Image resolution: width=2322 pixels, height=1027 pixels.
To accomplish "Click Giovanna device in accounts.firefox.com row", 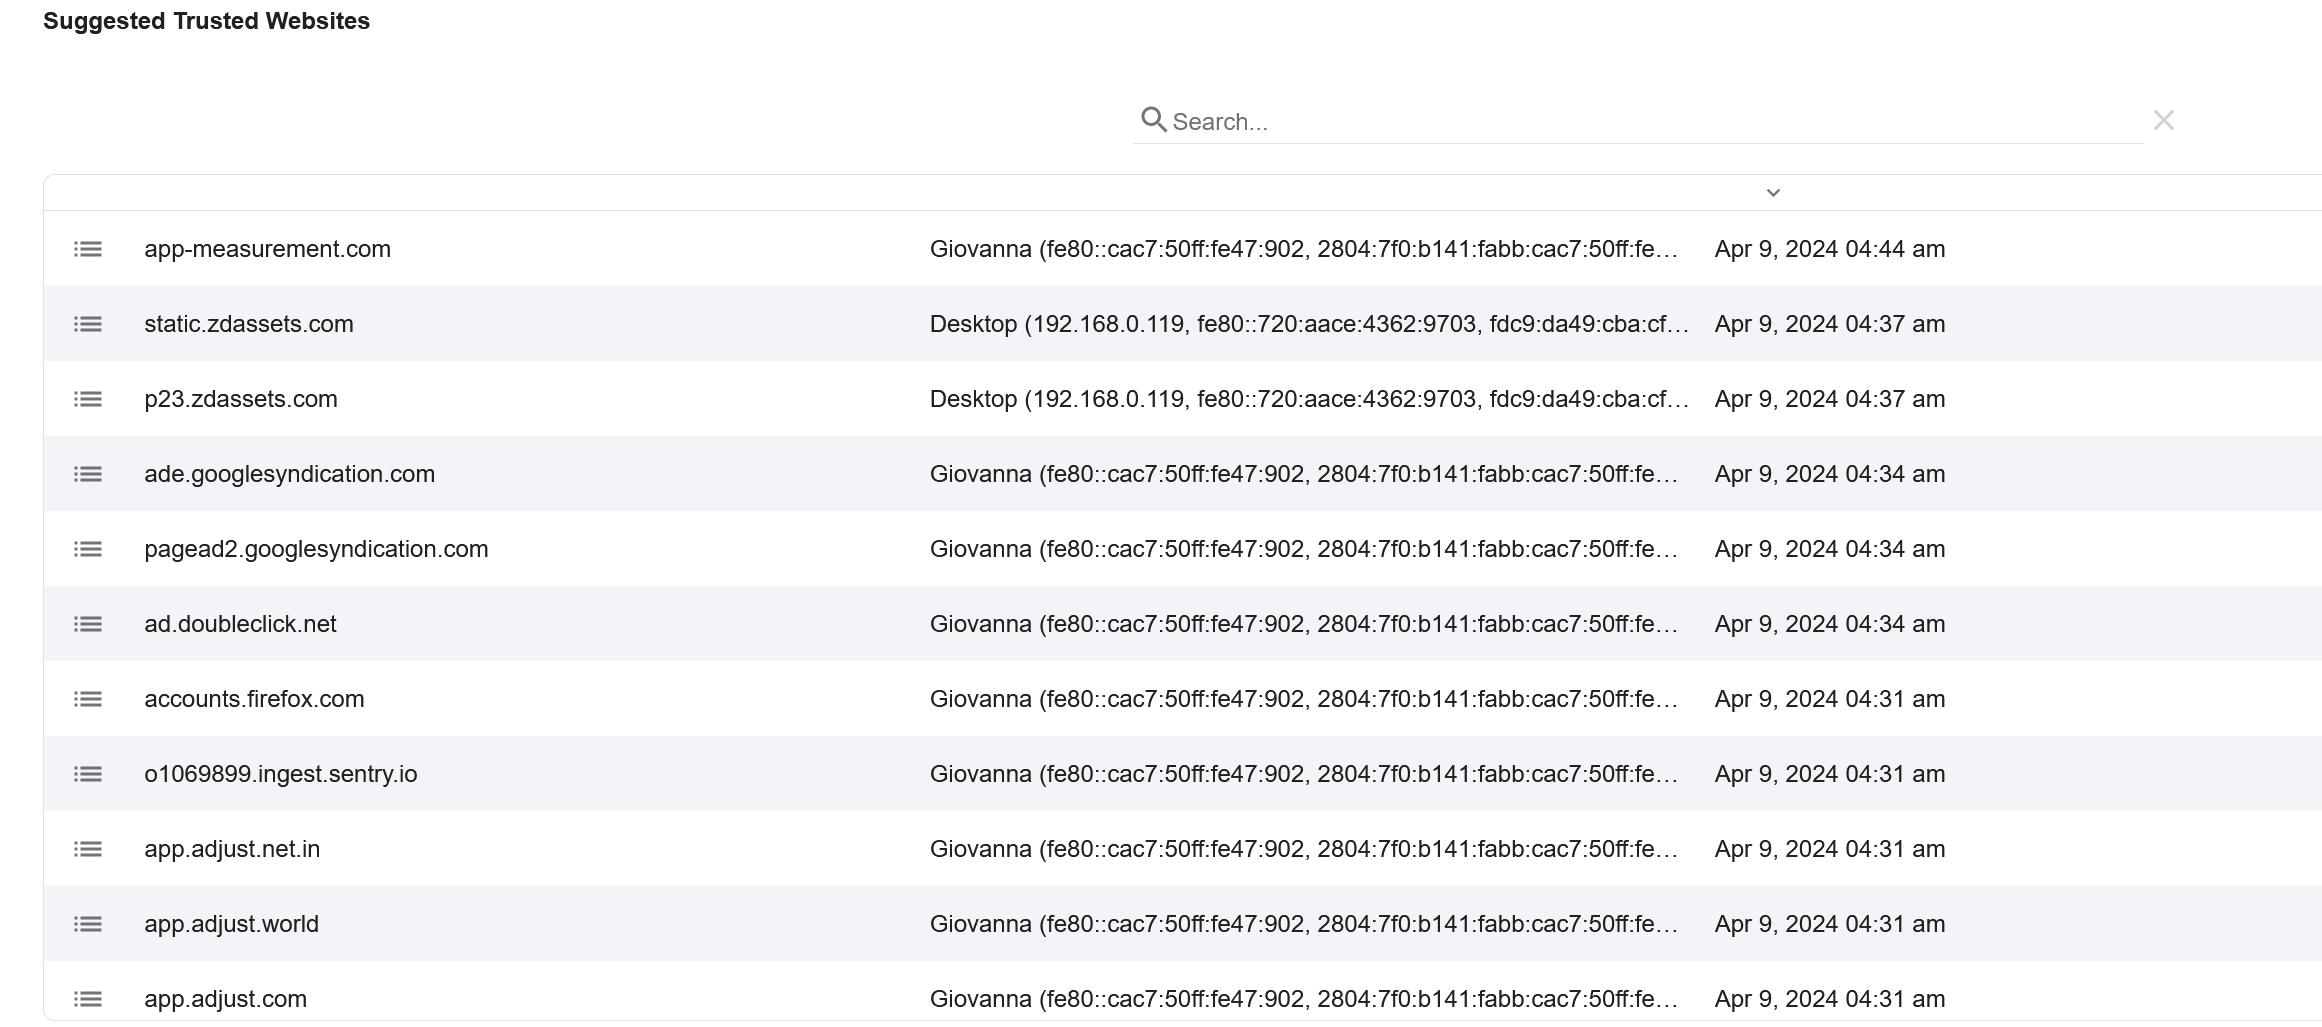I will pos(1304,699).
